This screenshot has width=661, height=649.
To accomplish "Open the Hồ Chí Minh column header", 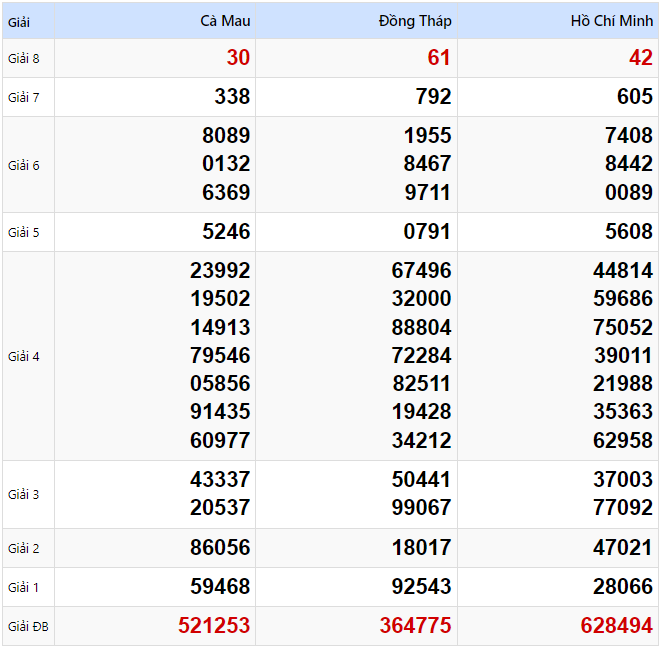I will coord(611,21).
